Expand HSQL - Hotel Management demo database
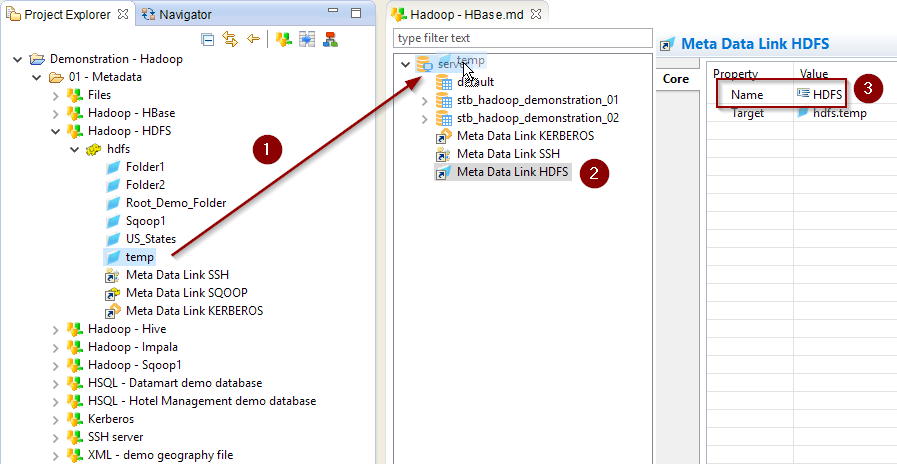The width and height of the screenshot is (897, 464). coord(55,401)
